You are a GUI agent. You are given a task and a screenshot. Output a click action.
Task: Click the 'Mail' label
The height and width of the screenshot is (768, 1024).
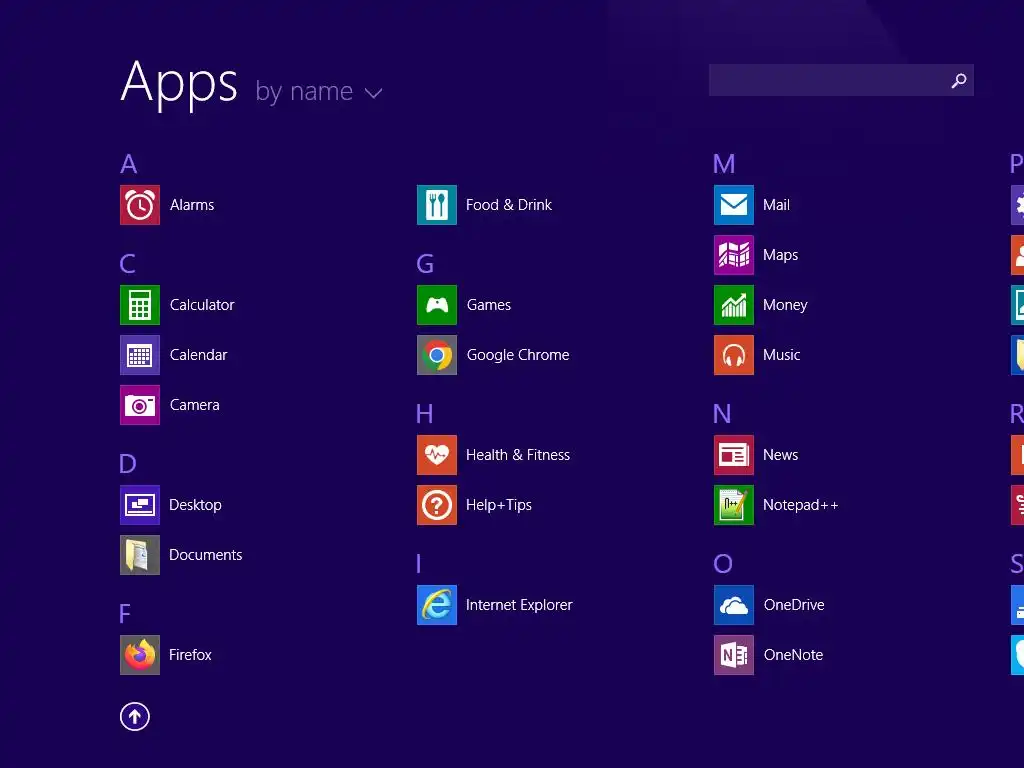tap(776, 205)
